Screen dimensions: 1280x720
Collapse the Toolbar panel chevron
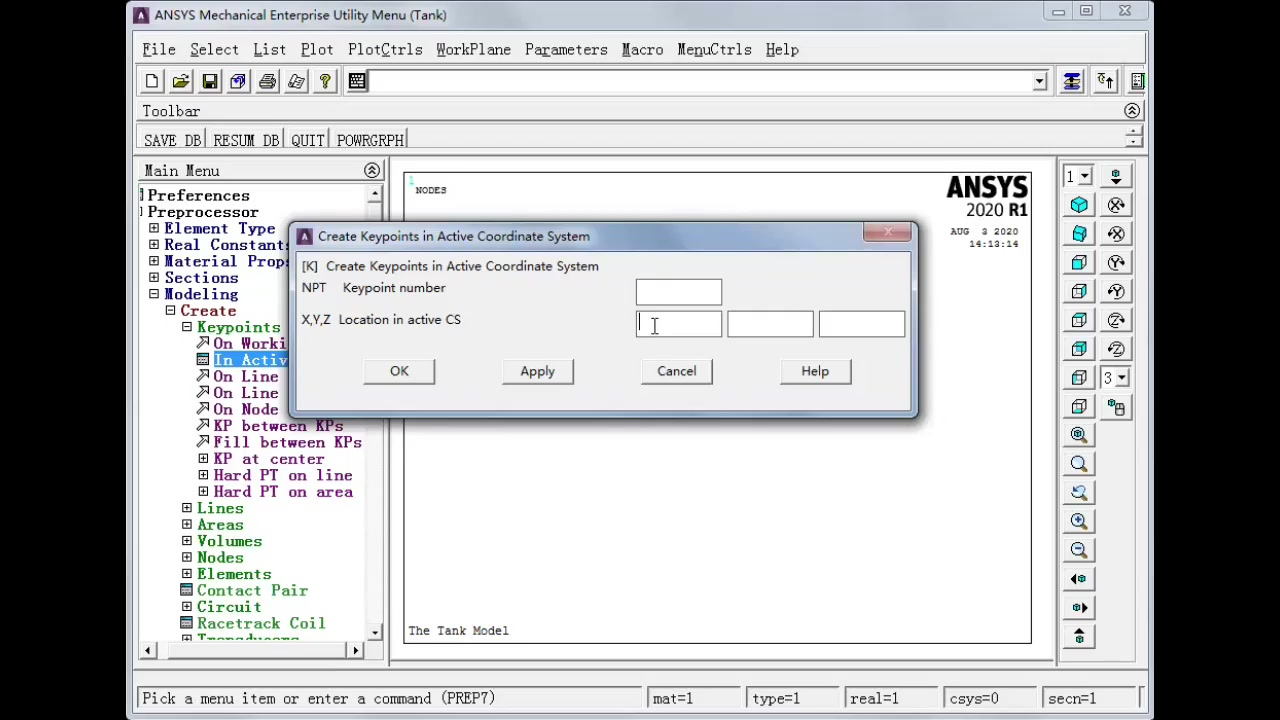point(1132,111)
